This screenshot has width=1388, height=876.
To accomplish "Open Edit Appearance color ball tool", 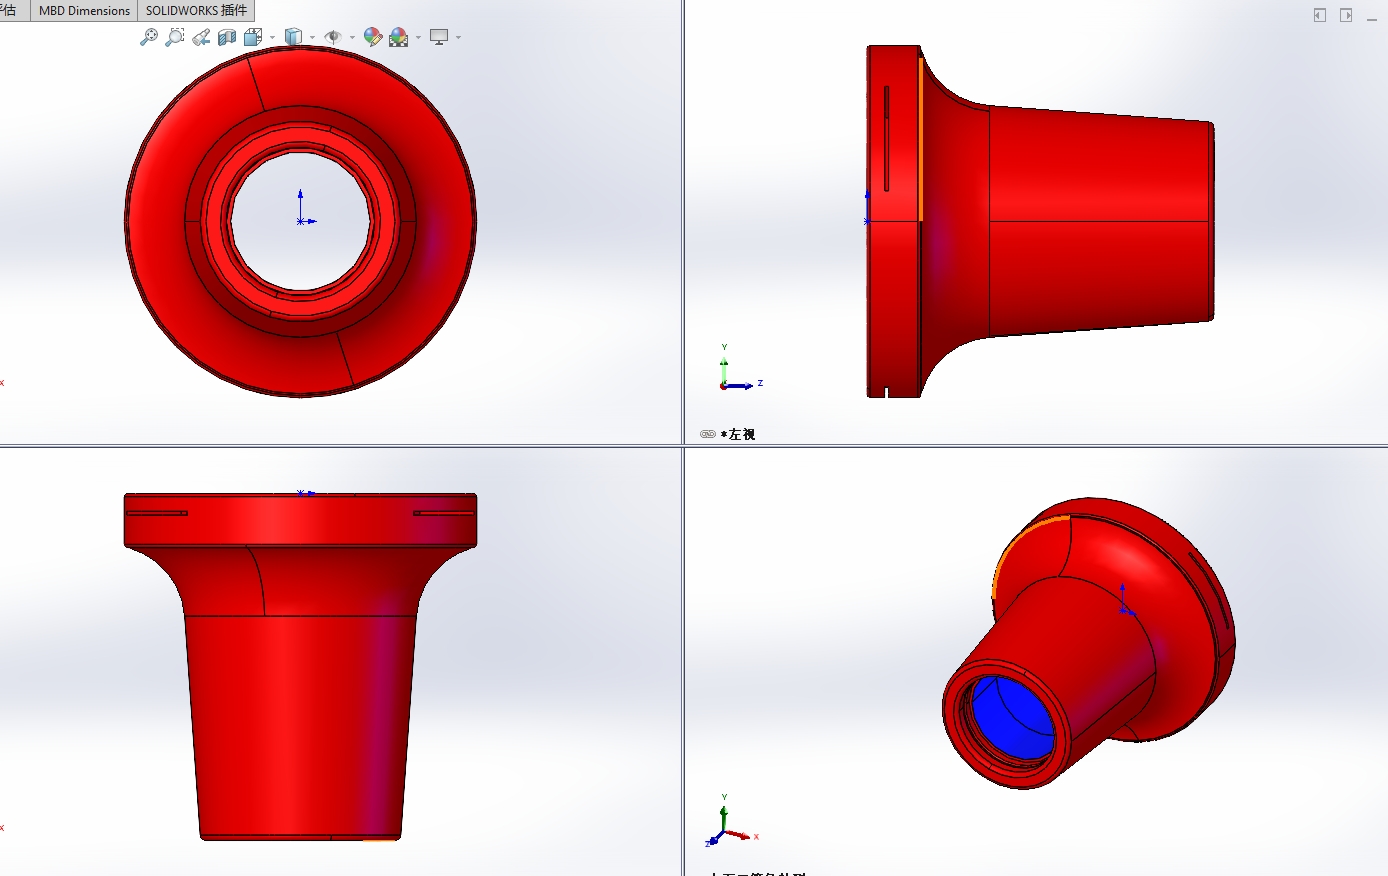I will 373,37.
